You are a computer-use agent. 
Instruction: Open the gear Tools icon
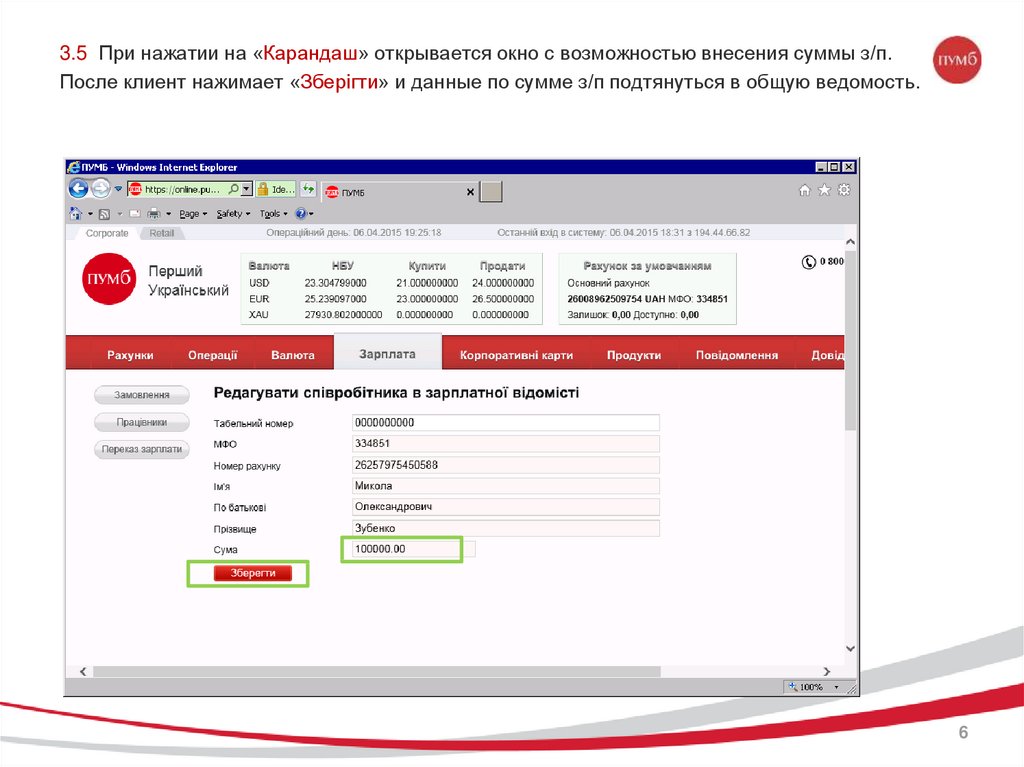[843, 190]
